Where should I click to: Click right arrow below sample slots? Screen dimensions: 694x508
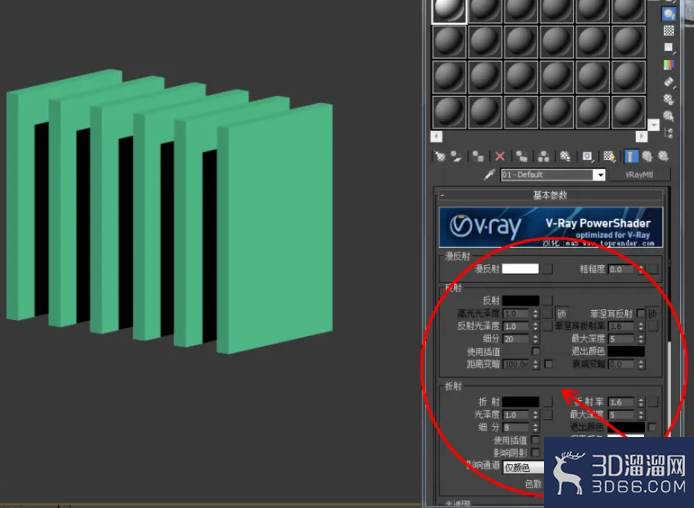pos(641,136)
